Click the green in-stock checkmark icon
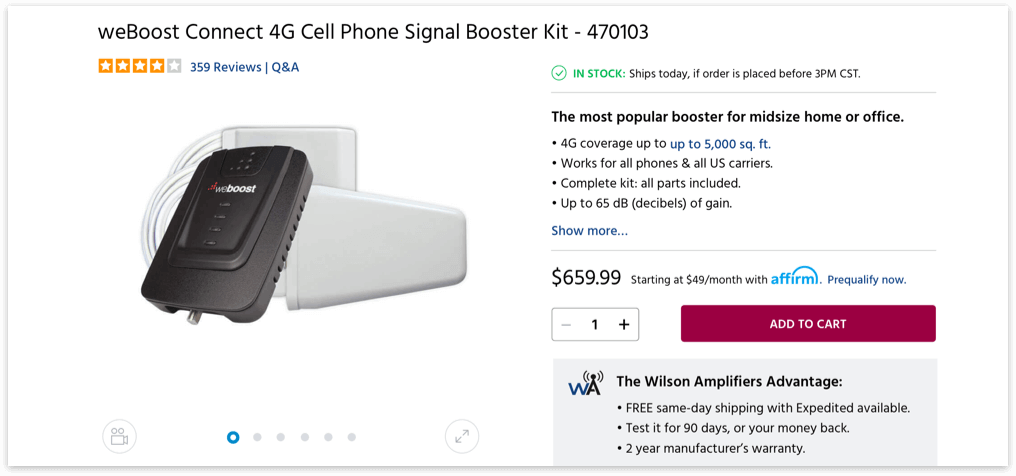1016x476 pixels. [559, 73]
